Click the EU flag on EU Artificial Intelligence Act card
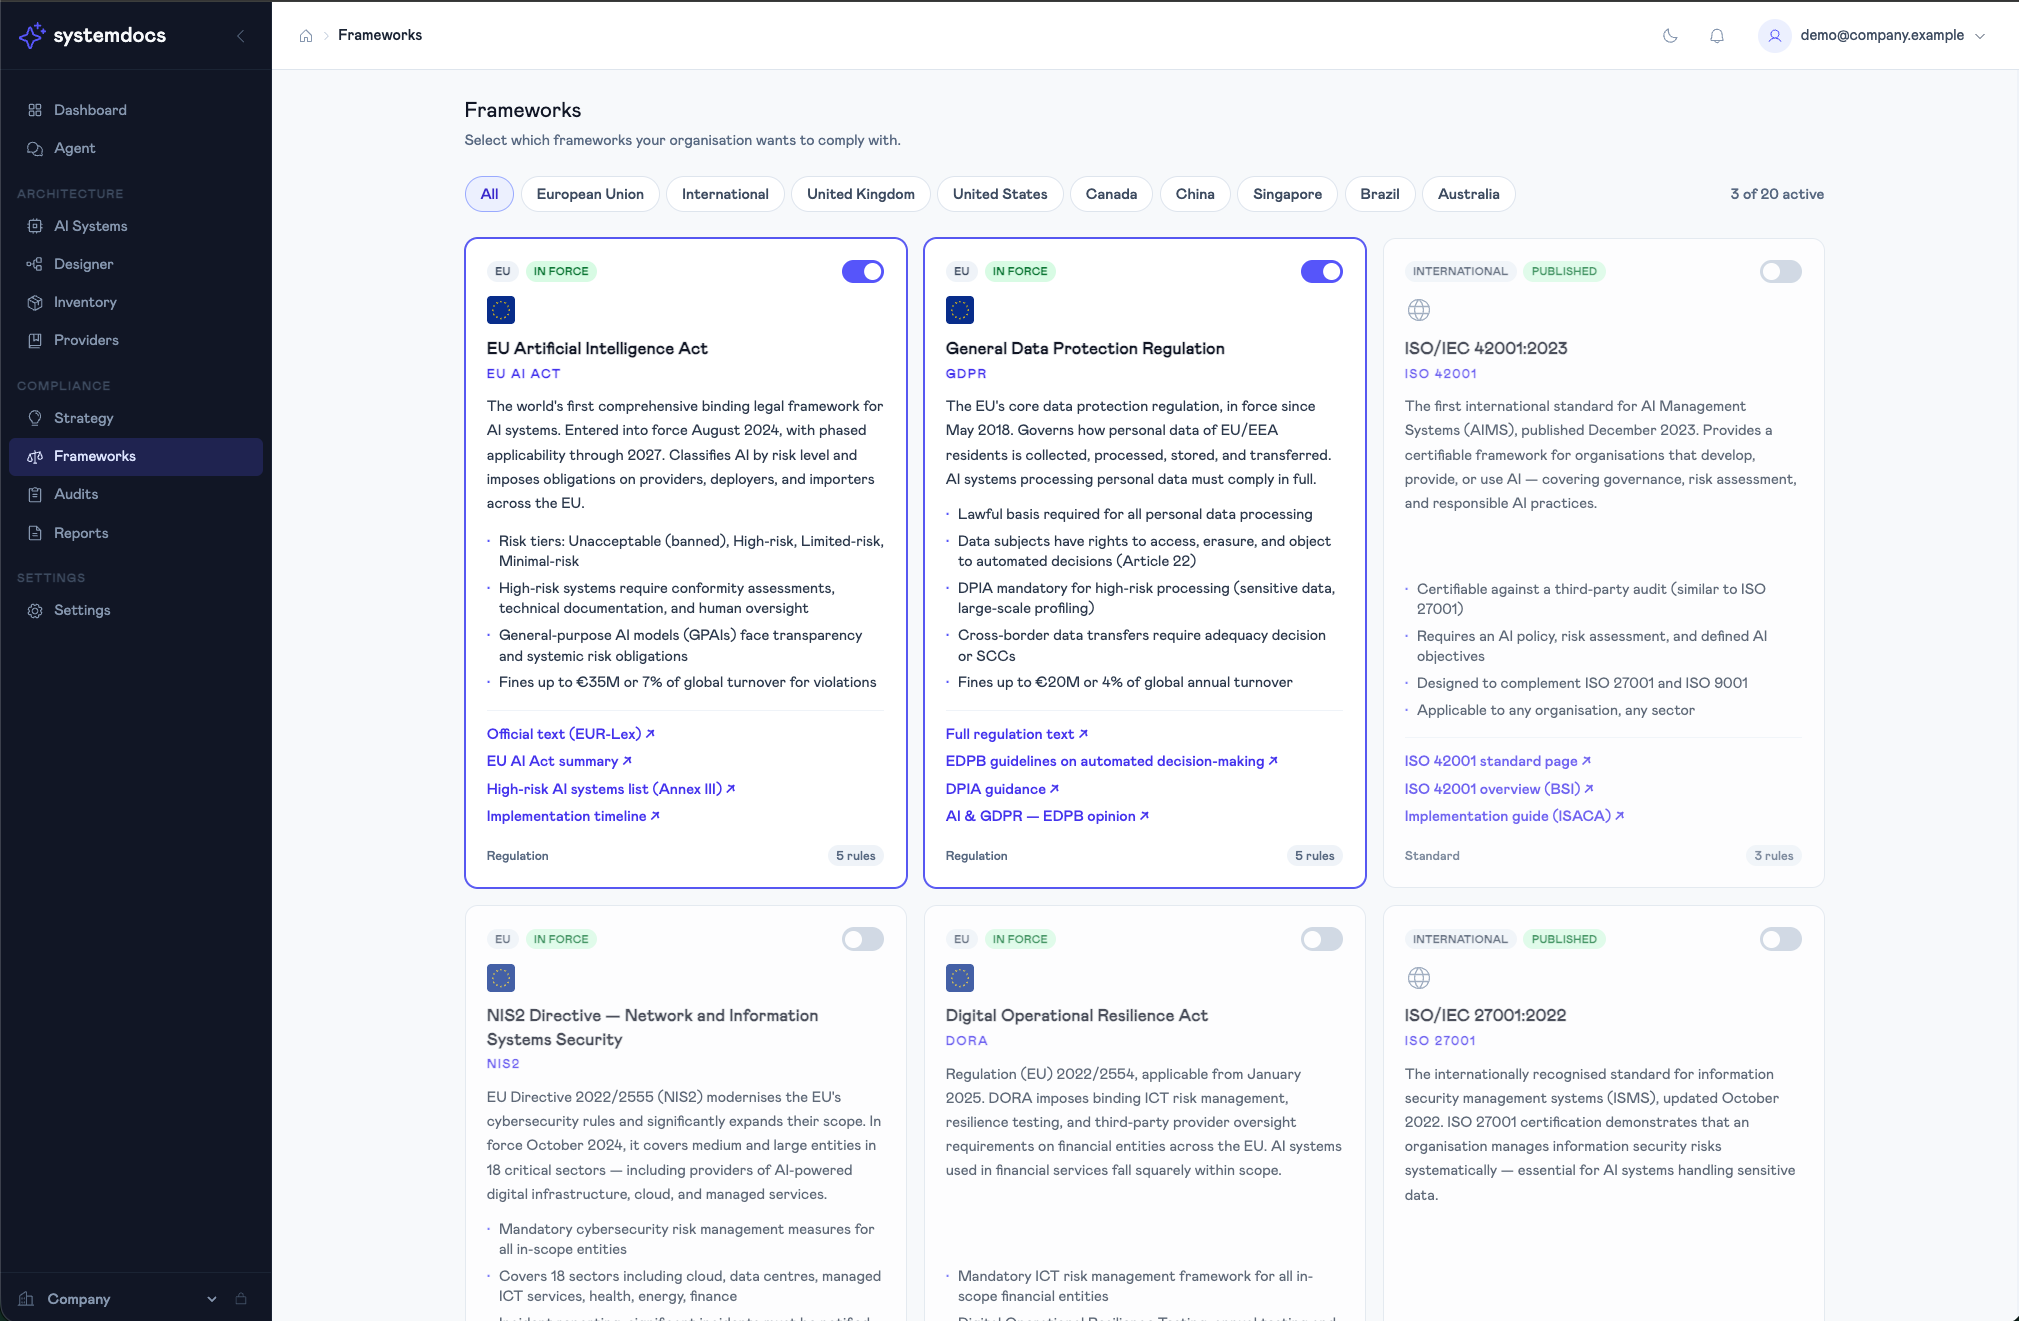The height and width of the screenshot is (1321, 2019). click(501, 310)
